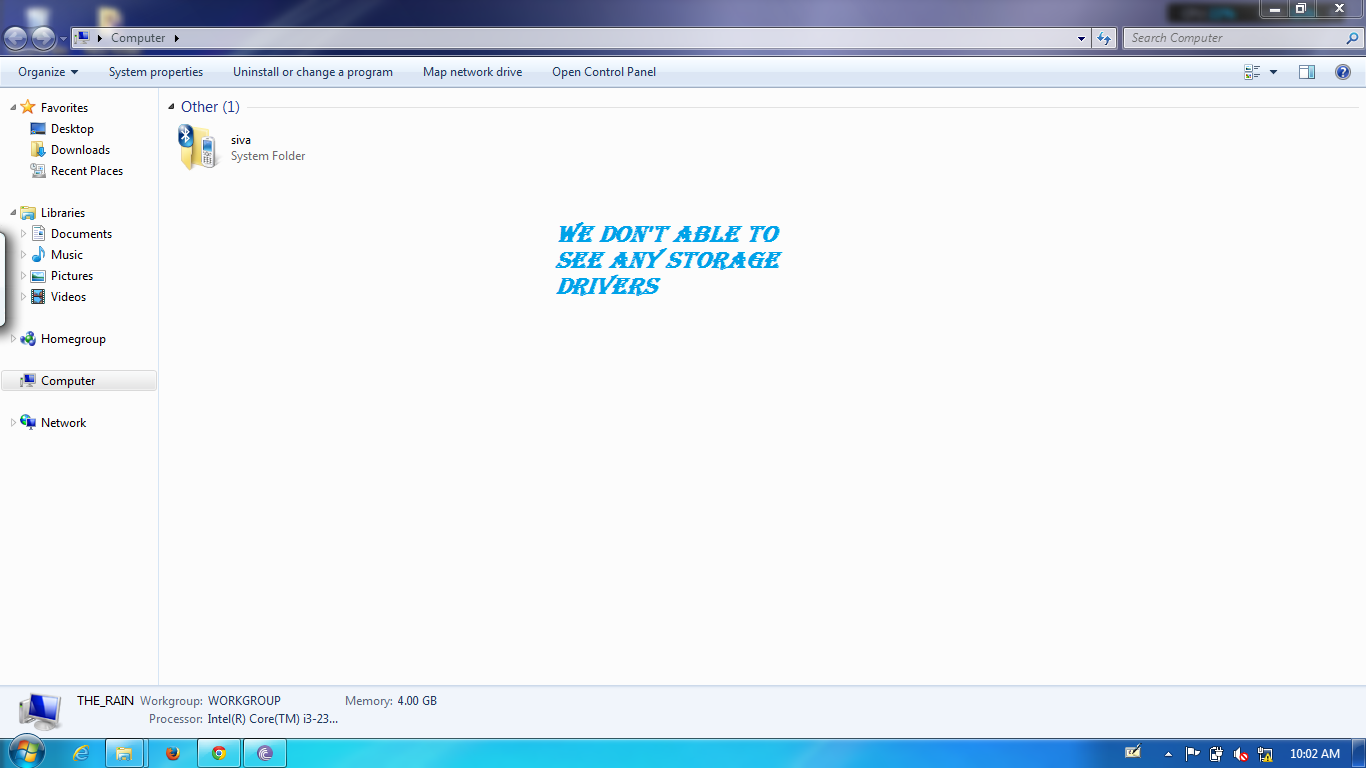Image resolution: width=1366 pixels, height=768 pixels.
Task: Expand the Music library arrow
Action: point(24,255)
